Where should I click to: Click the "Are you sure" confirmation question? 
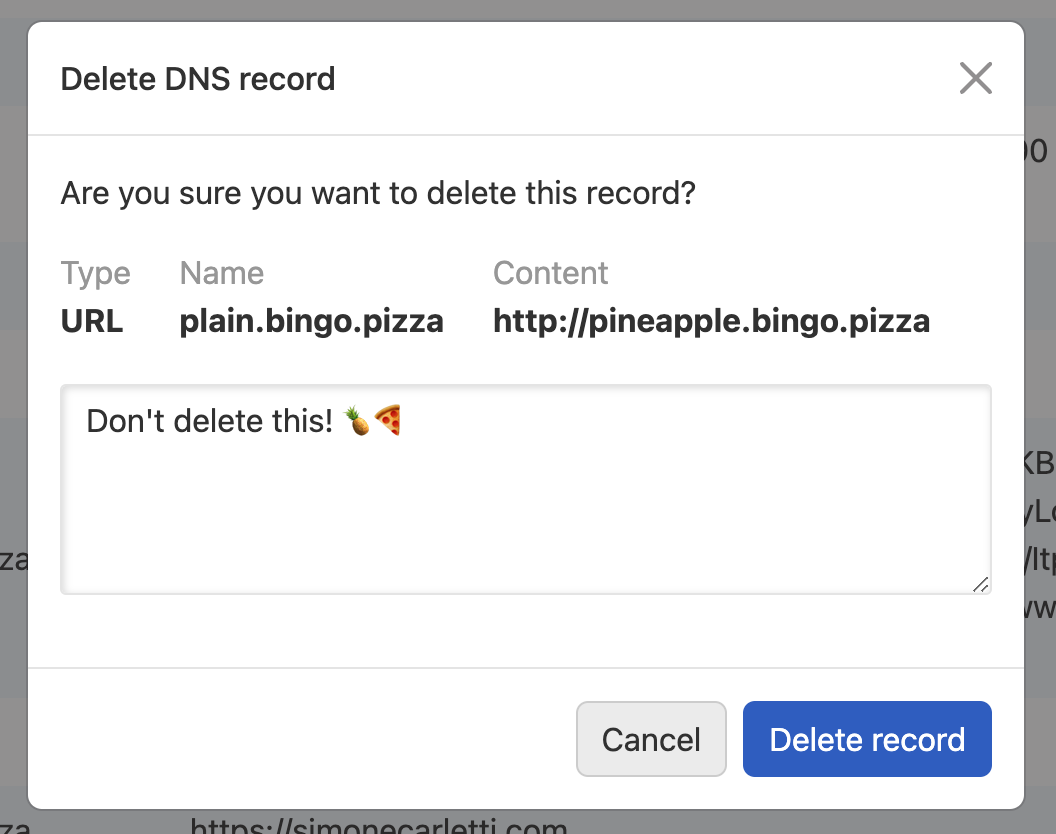point(377,192)
